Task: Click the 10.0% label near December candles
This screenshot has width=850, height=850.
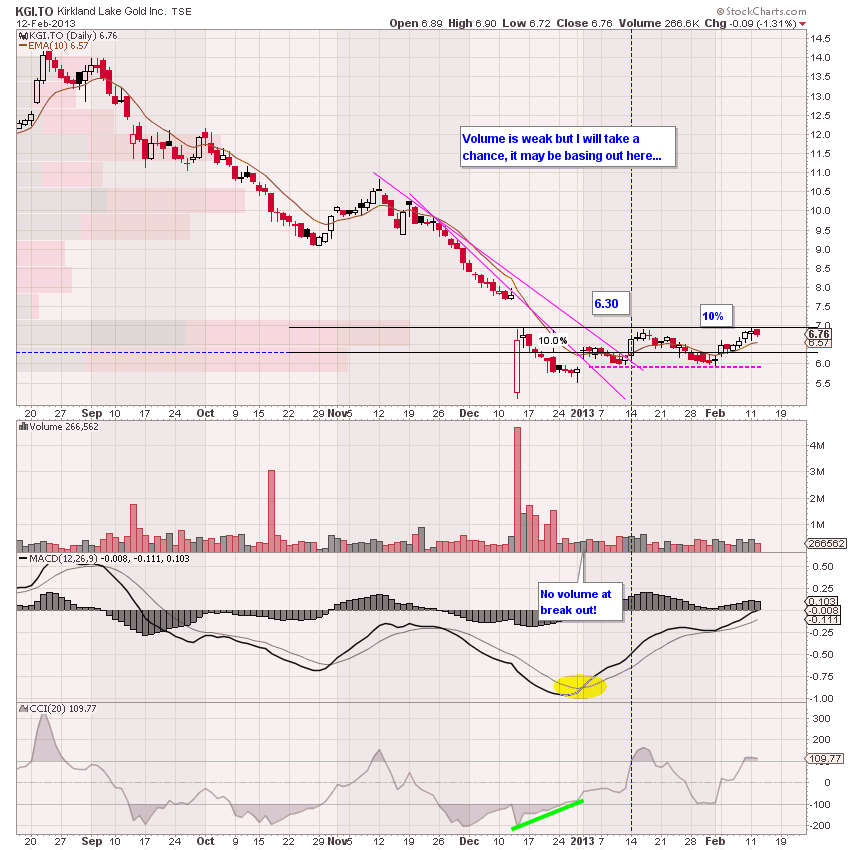Action: [x=552, y=340]
